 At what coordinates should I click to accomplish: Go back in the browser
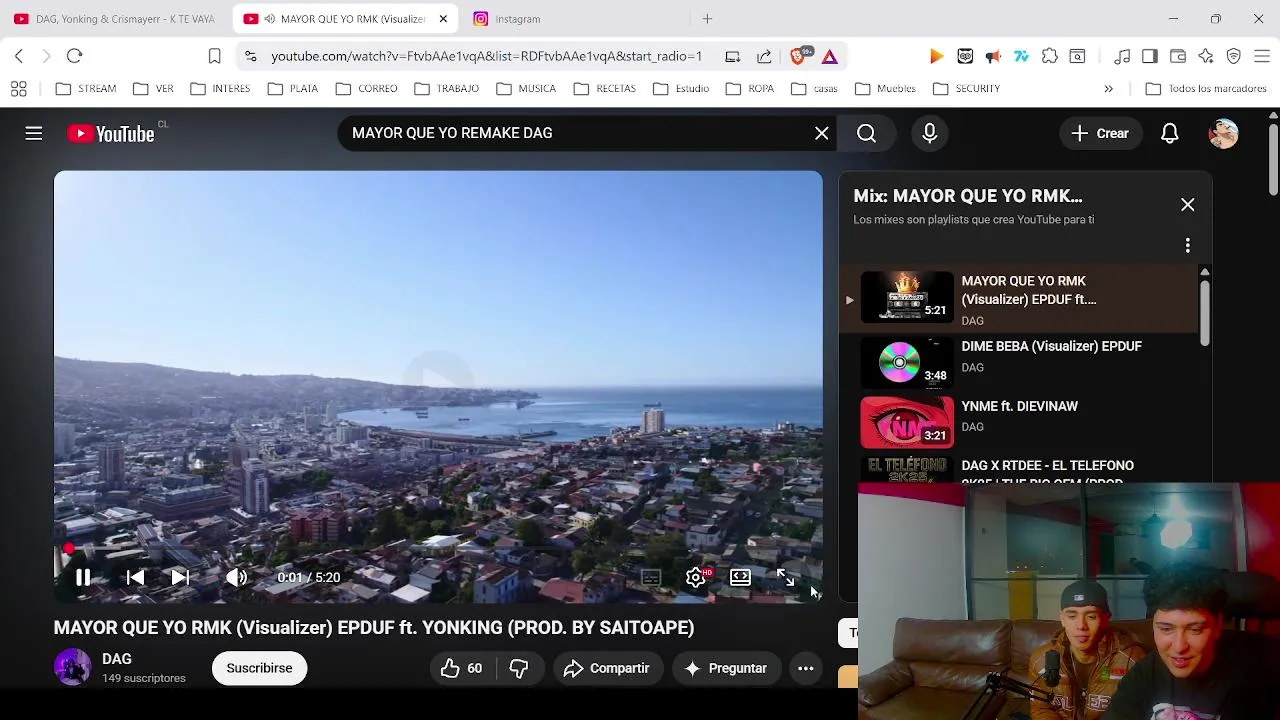click(19, 56)
